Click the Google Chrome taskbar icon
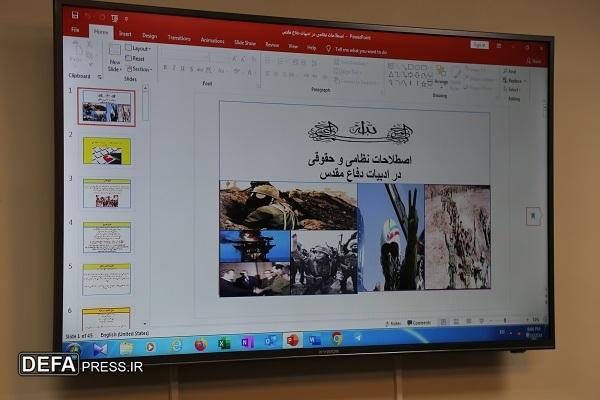The image size is (600, 400). [337, 338]
